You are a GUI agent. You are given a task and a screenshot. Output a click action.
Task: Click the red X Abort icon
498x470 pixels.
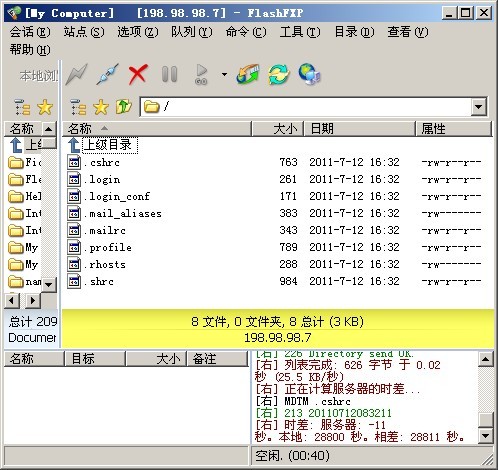tap(138, 74)
